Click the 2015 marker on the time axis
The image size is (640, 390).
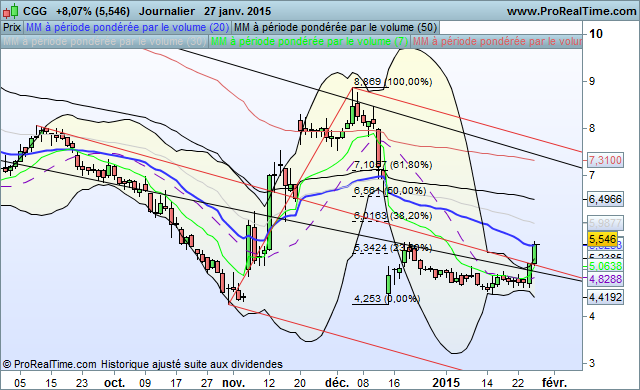(446, 383)
